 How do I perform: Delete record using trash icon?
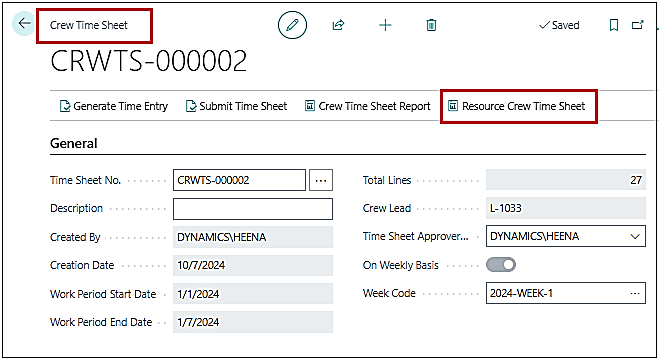click(431, 25)
